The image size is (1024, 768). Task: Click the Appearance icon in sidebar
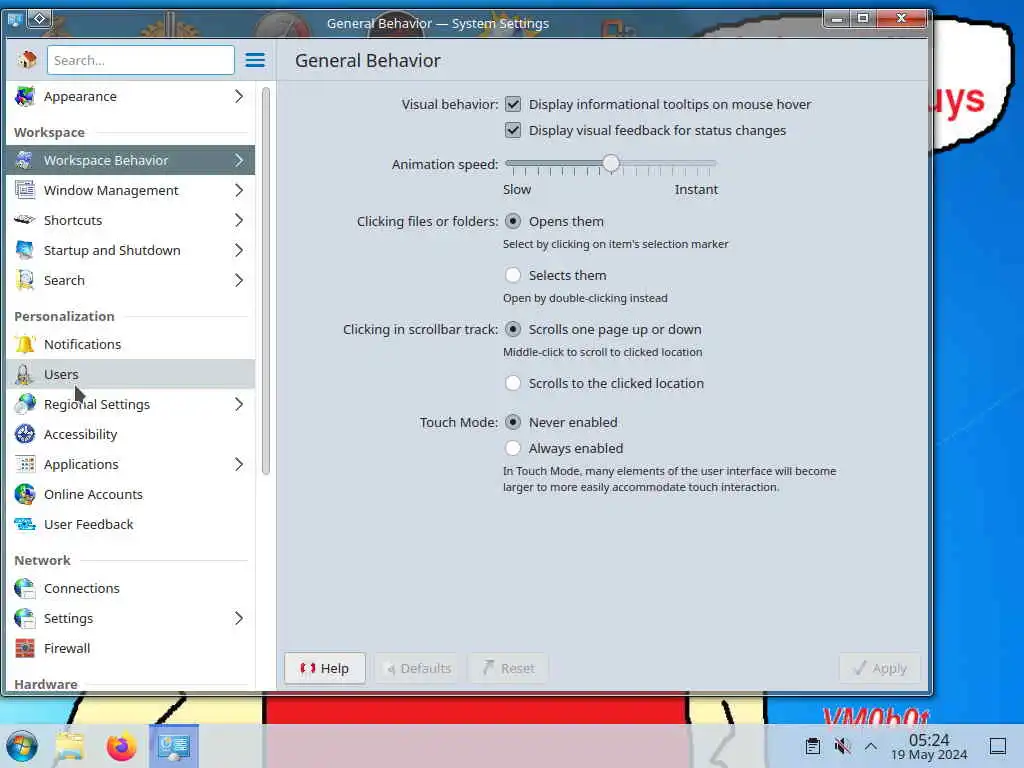tap(25, 96)
